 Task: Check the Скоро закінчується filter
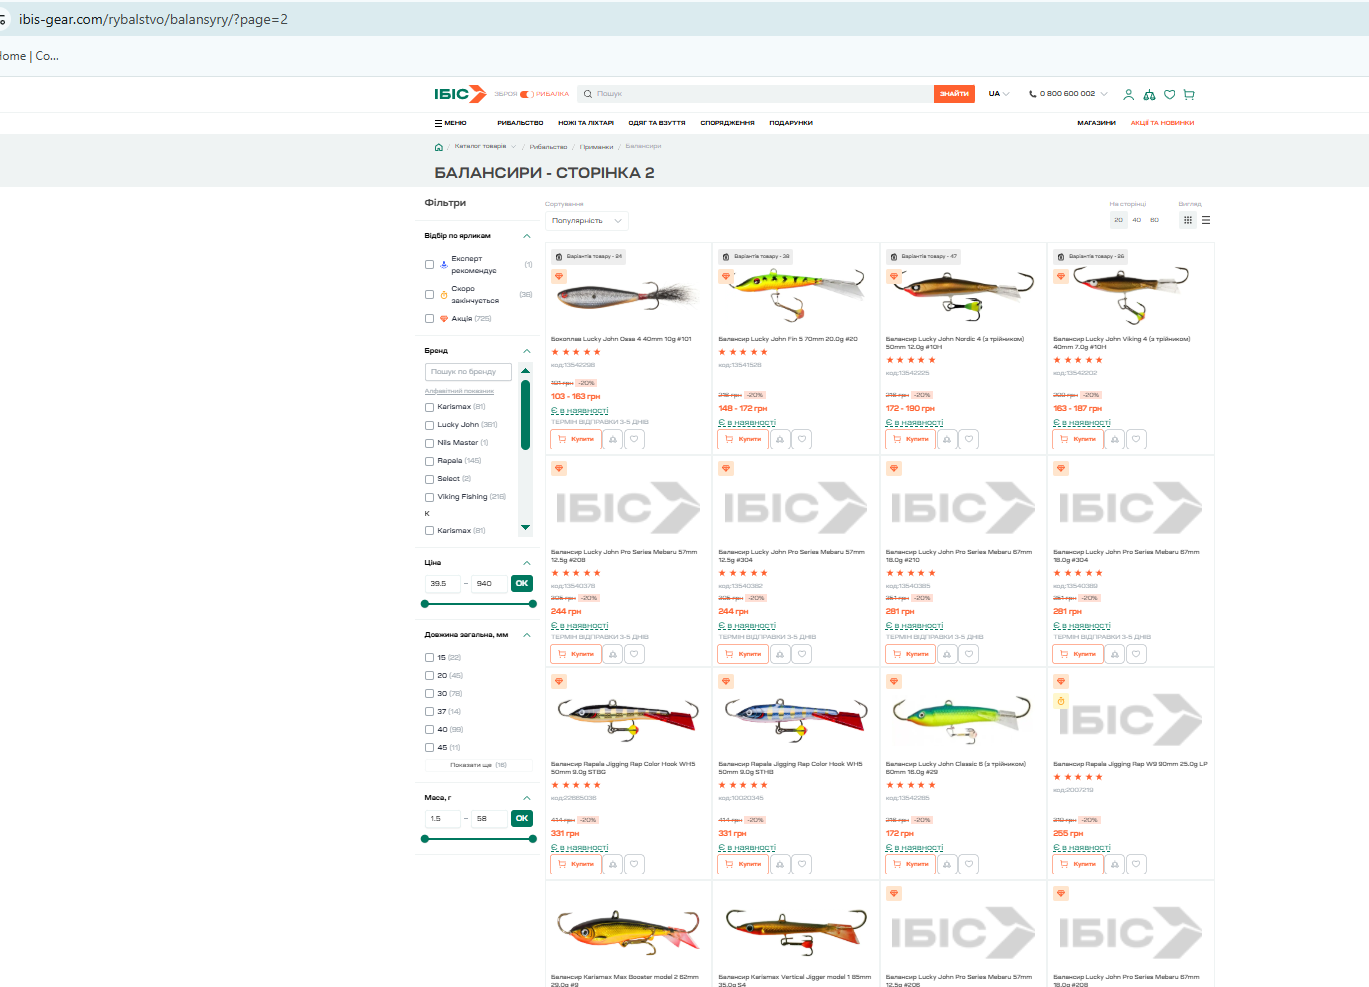[429, 295]
